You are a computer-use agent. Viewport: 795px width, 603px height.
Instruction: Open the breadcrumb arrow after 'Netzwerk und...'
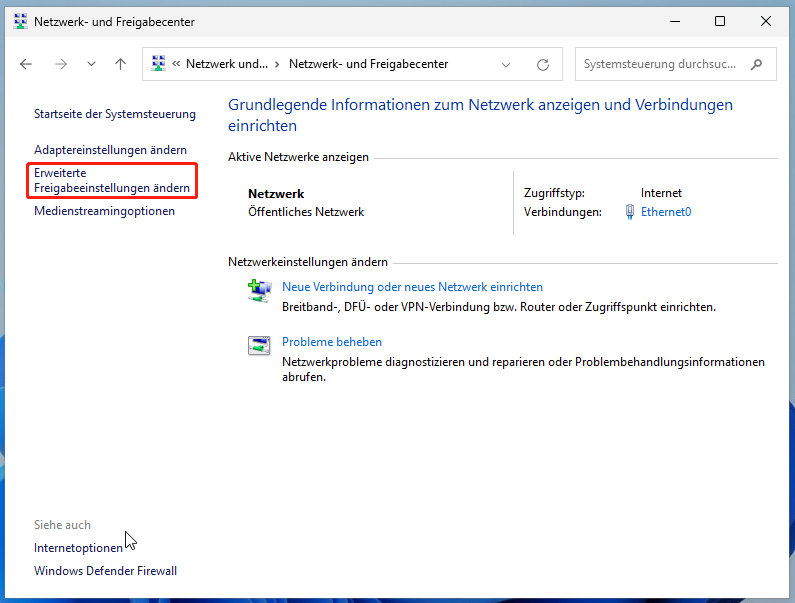[x=277, y=64]
